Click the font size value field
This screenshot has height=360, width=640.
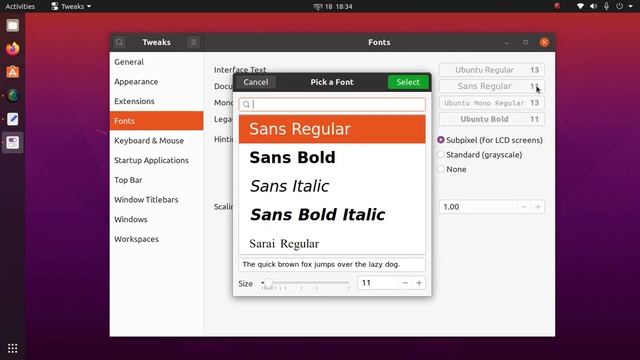coord(378,283)
